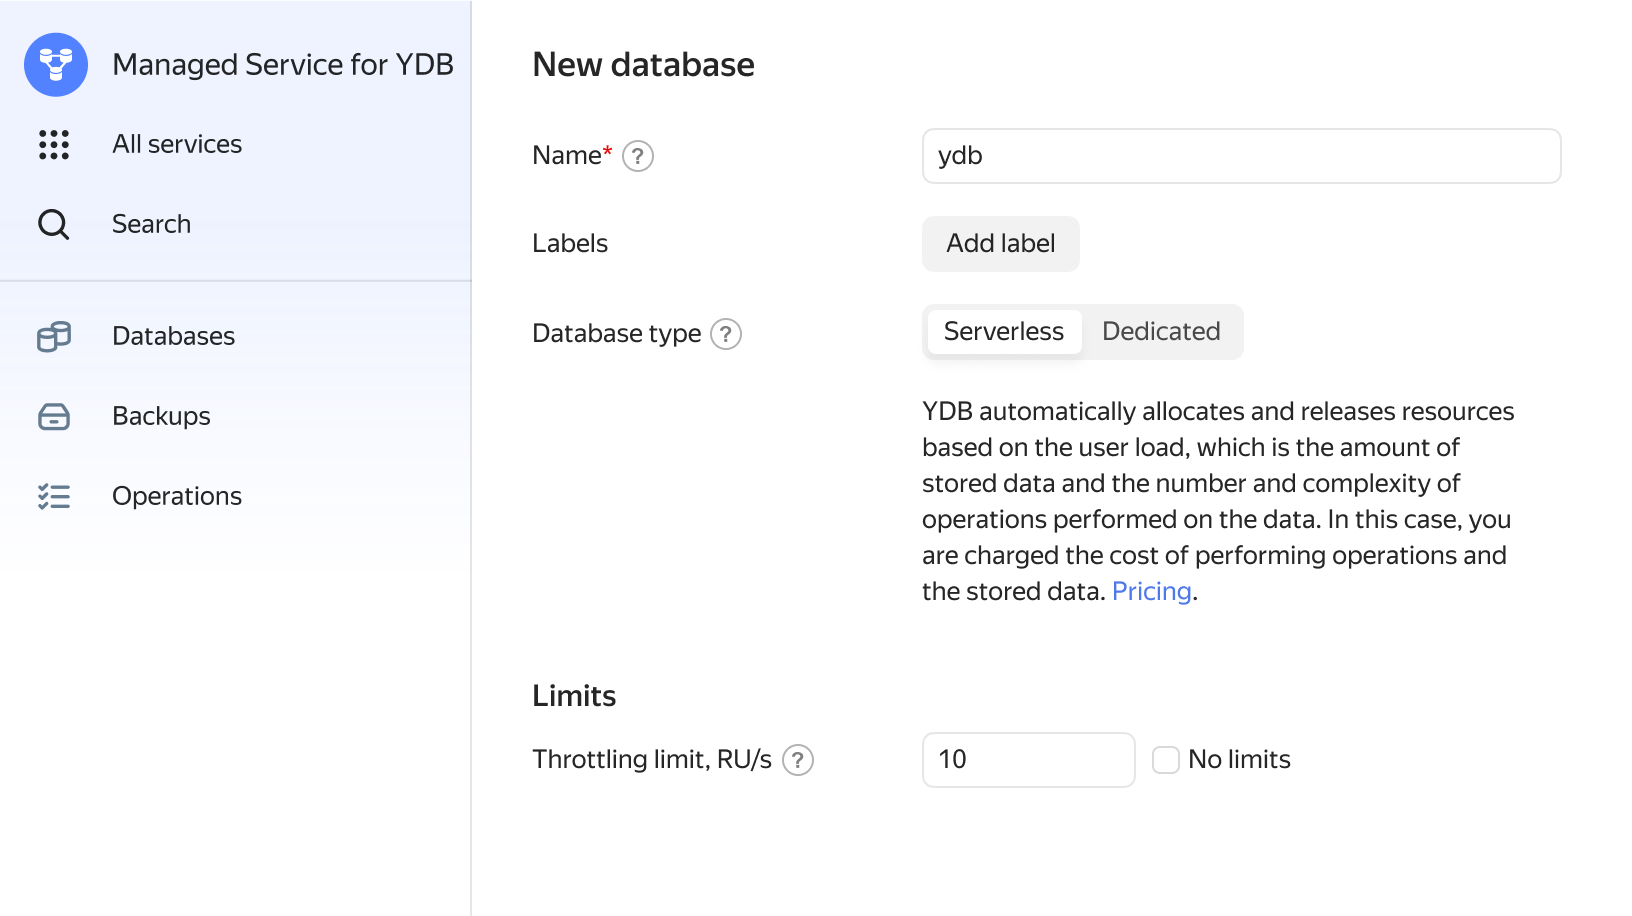
Task: Select the Serverless database type
Action: 1004,332
